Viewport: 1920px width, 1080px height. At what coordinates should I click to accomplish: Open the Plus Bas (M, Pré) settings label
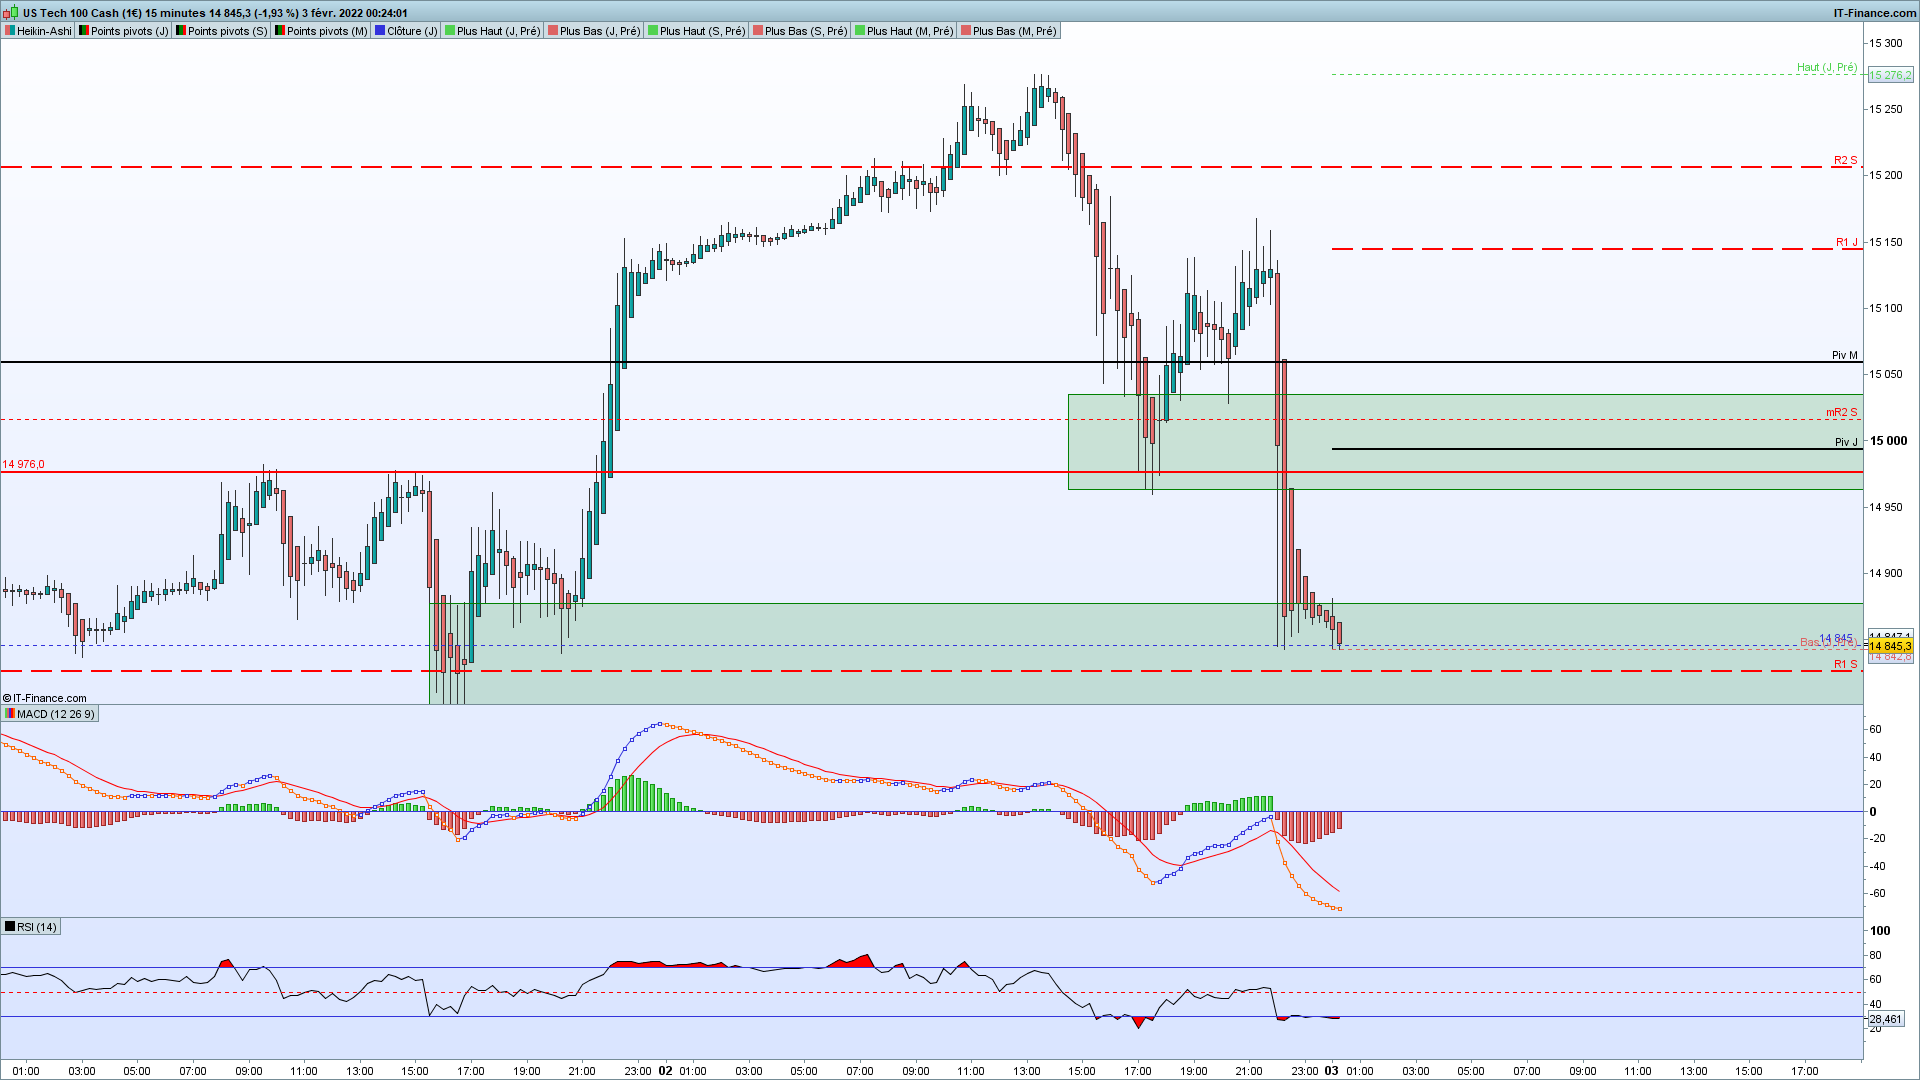click(1014, 31)
